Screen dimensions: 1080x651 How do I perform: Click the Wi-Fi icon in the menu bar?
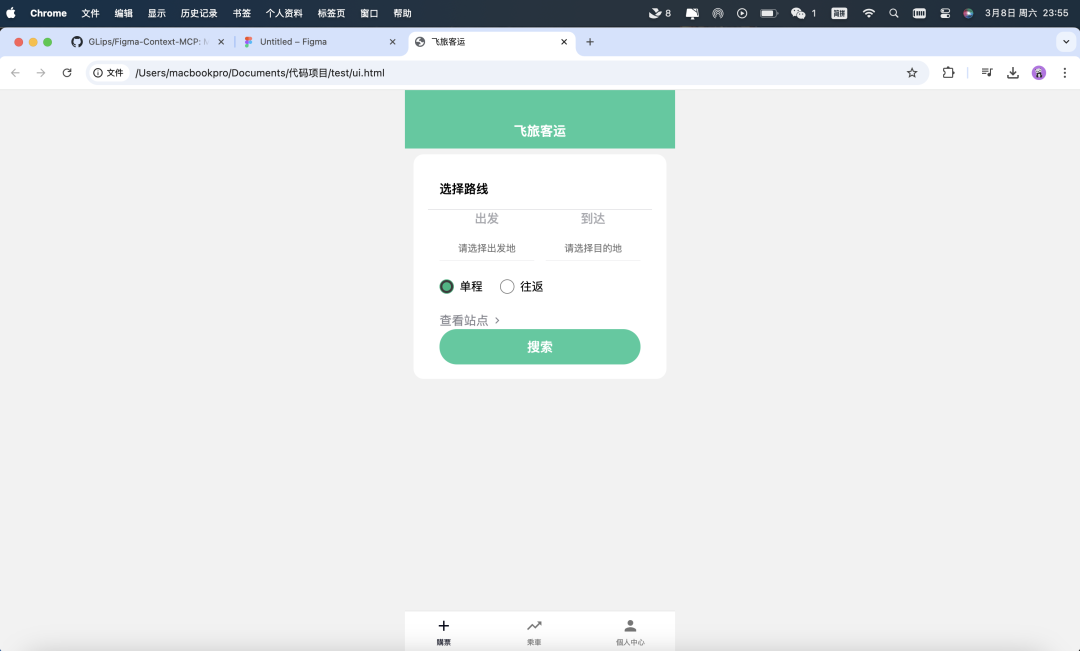(867, 13)
